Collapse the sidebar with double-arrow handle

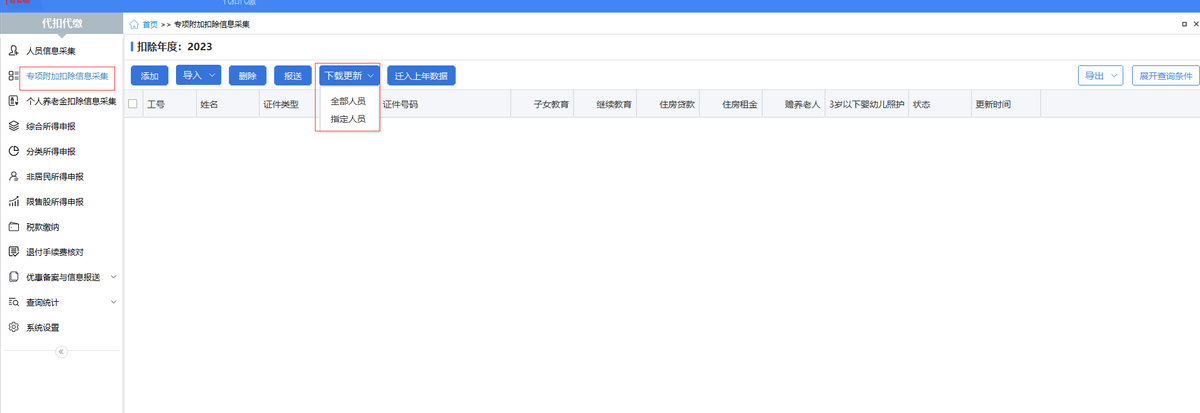tap(61, 352)
